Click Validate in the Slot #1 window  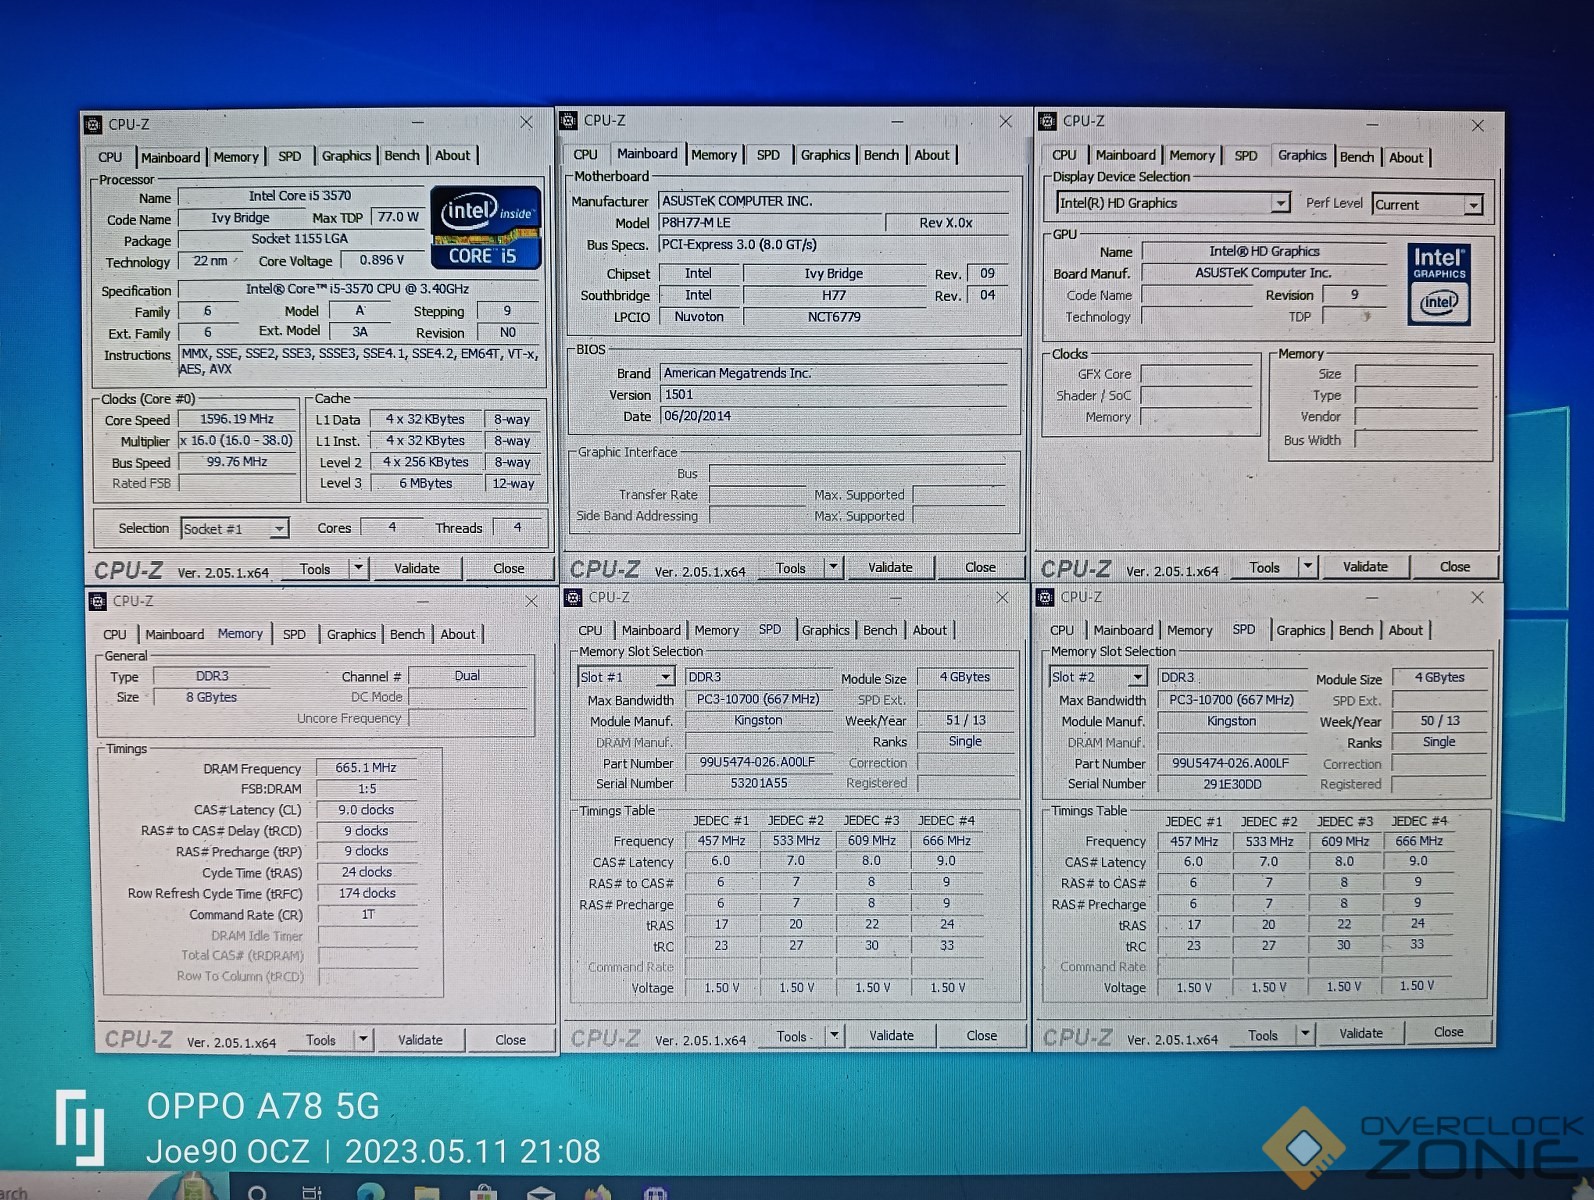point(891,1035)
